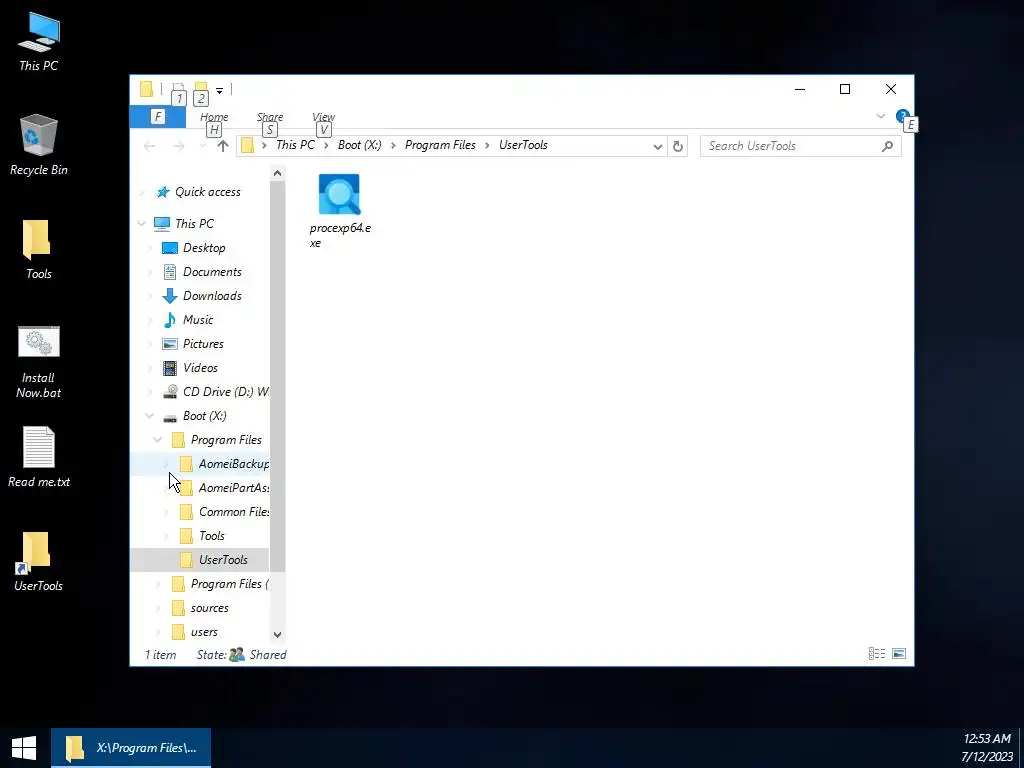Select the Recycle Bin desktop icon
Screen dimensions: 1024x768
pos(39,145)
